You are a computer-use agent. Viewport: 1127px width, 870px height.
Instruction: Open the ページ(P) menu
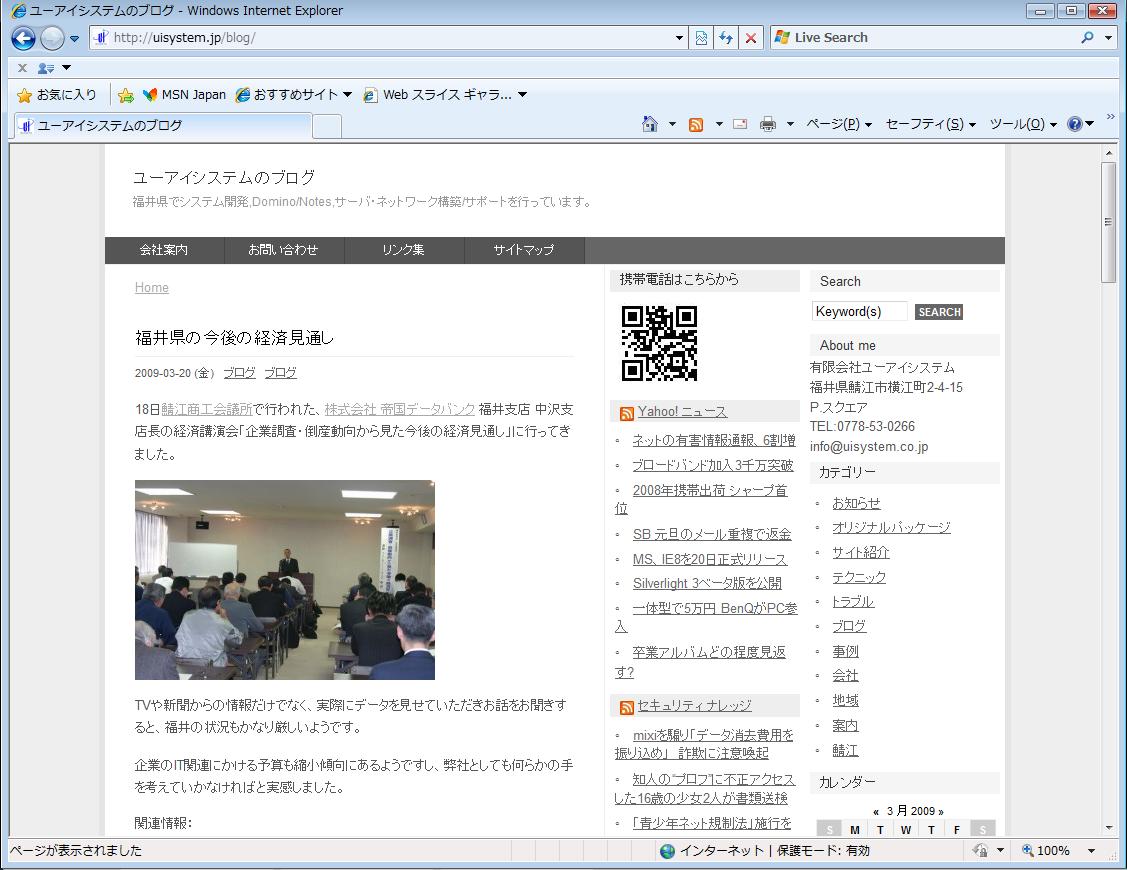(x=839, y=124)
